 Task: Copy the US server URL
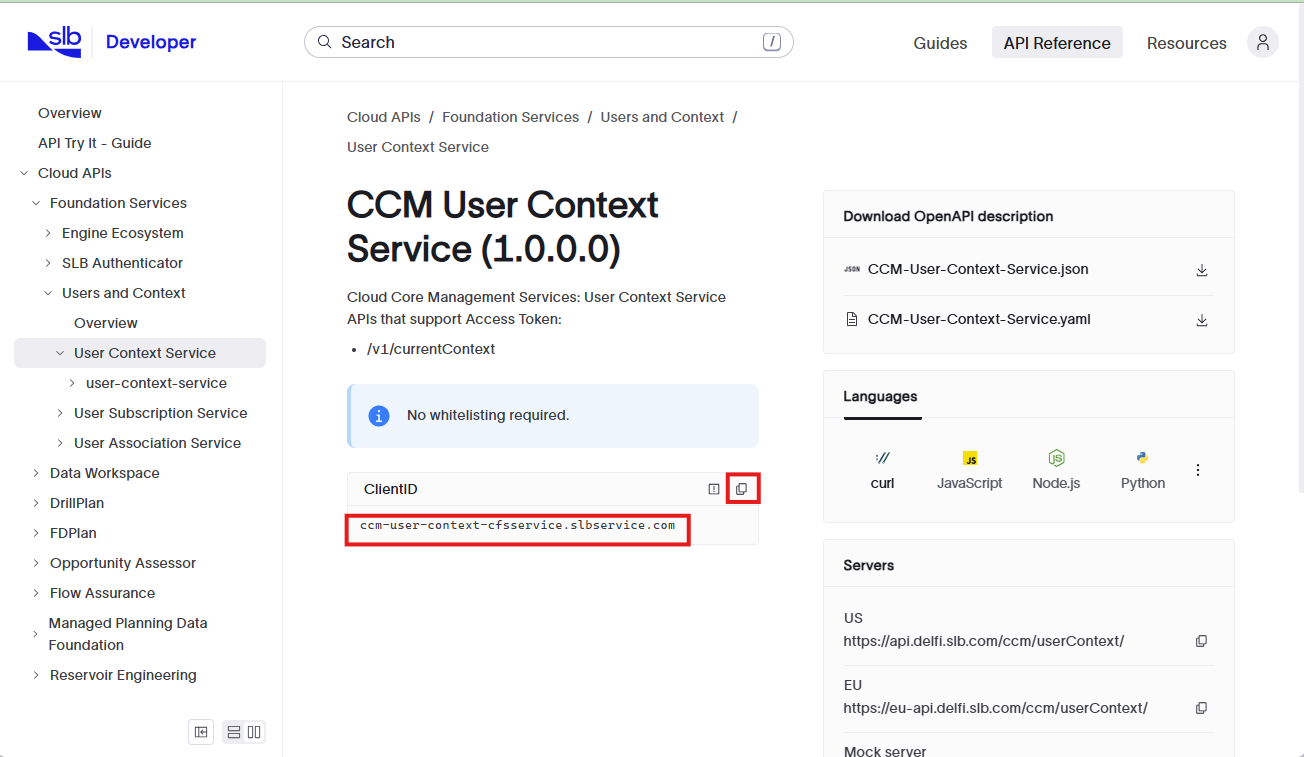coord(1201,641)
